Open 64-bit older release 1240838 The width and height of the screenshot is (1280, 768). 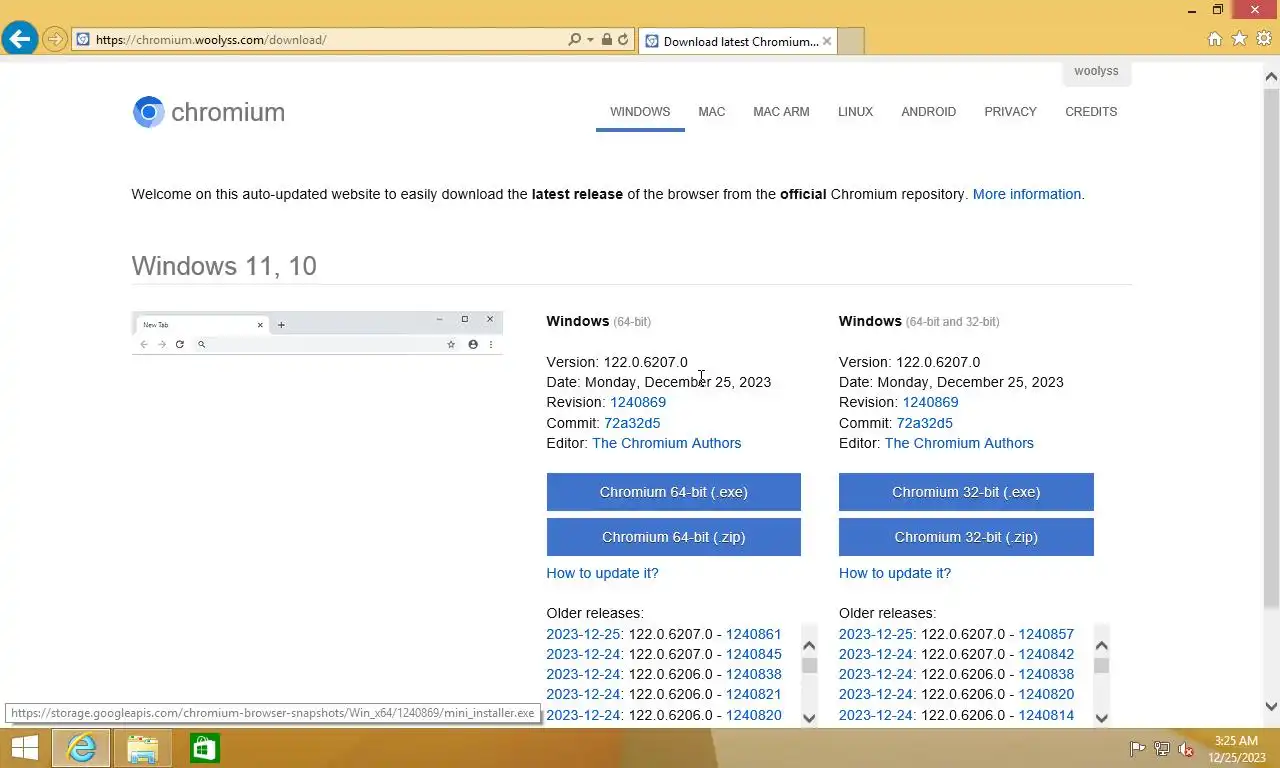754,674
